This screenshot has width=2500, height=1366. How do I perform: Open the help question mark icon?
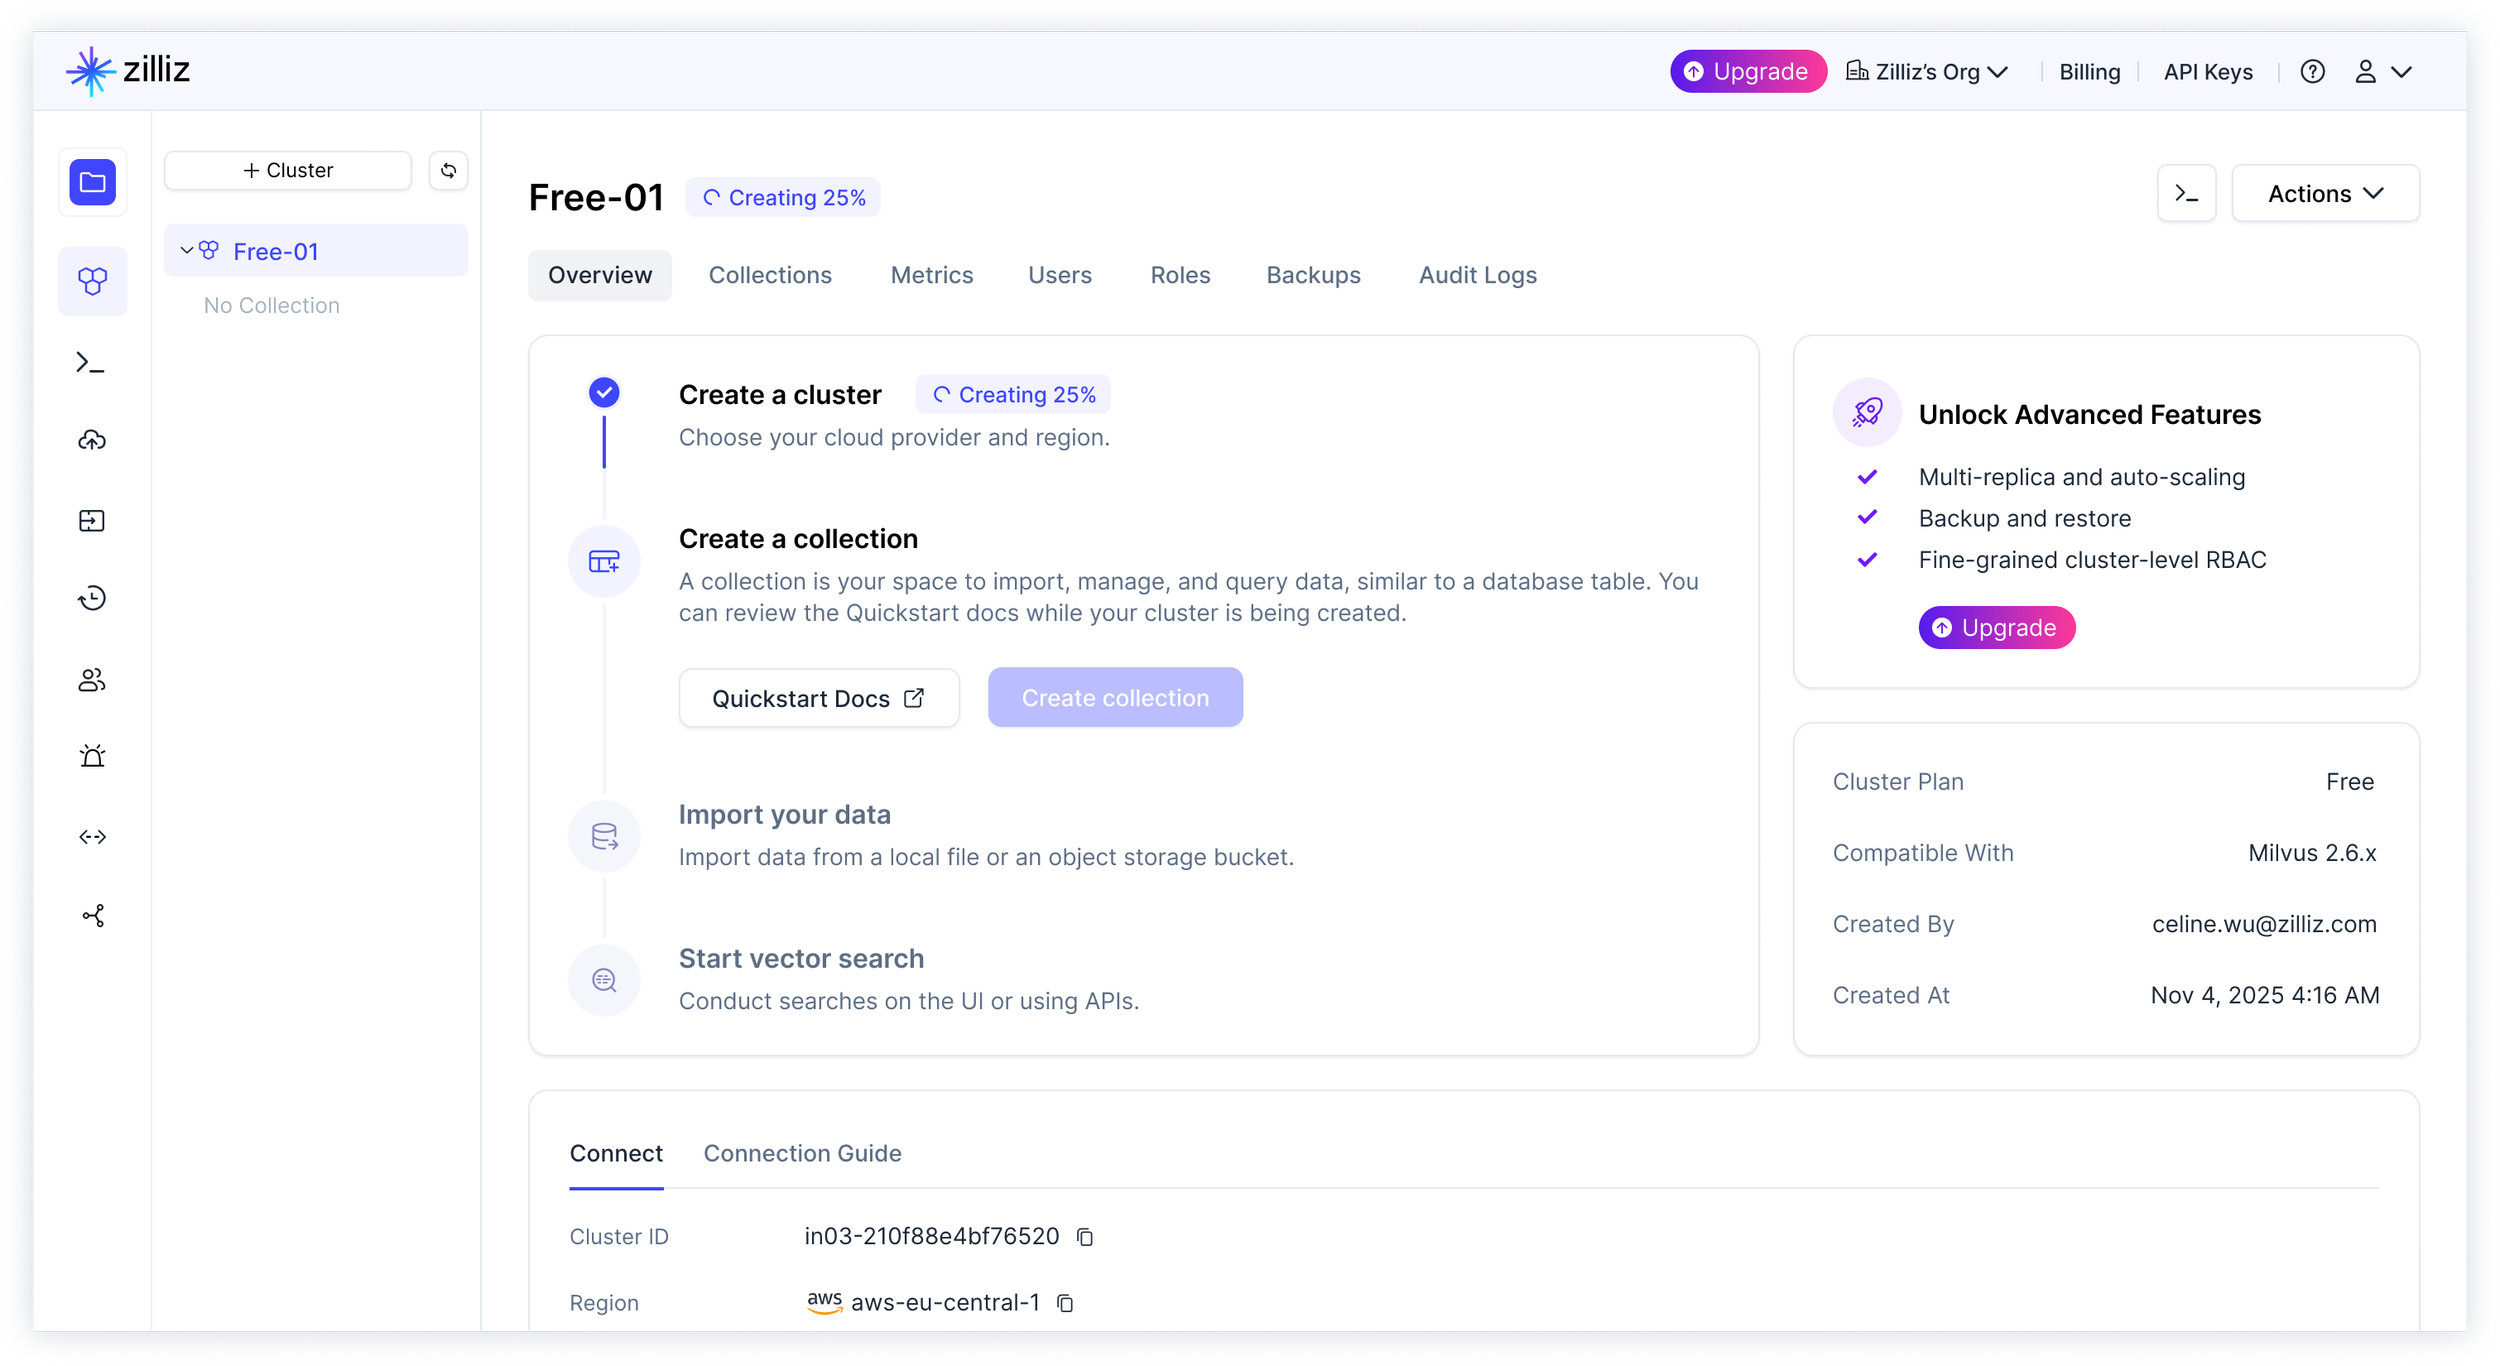click(2312, 72)
